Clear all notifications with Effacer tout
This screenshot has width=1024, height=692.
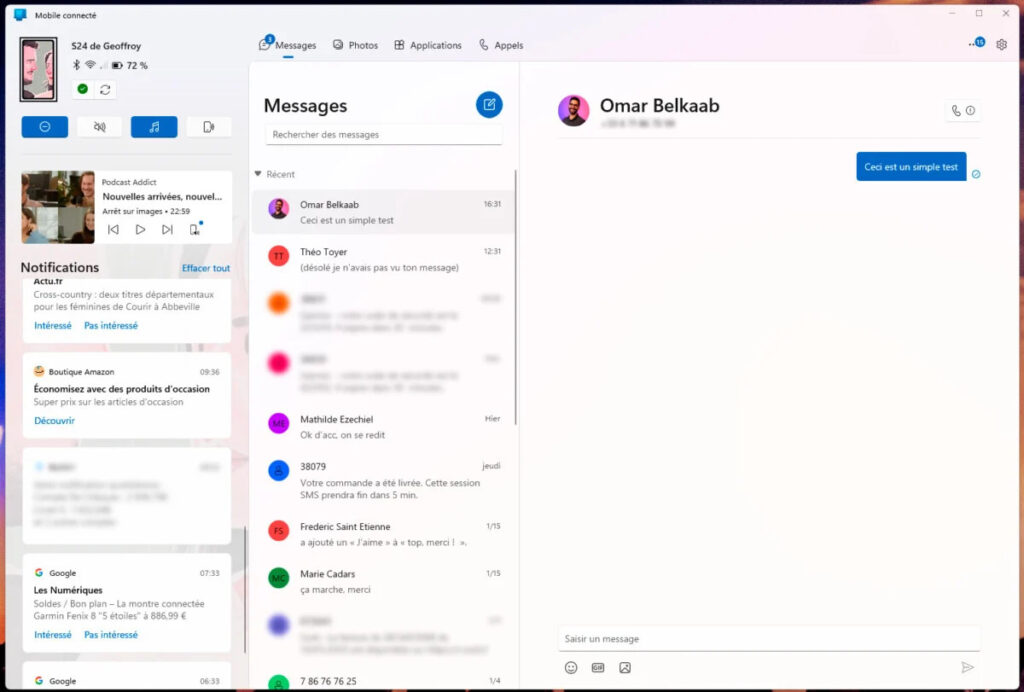click(x=205, y=267)
